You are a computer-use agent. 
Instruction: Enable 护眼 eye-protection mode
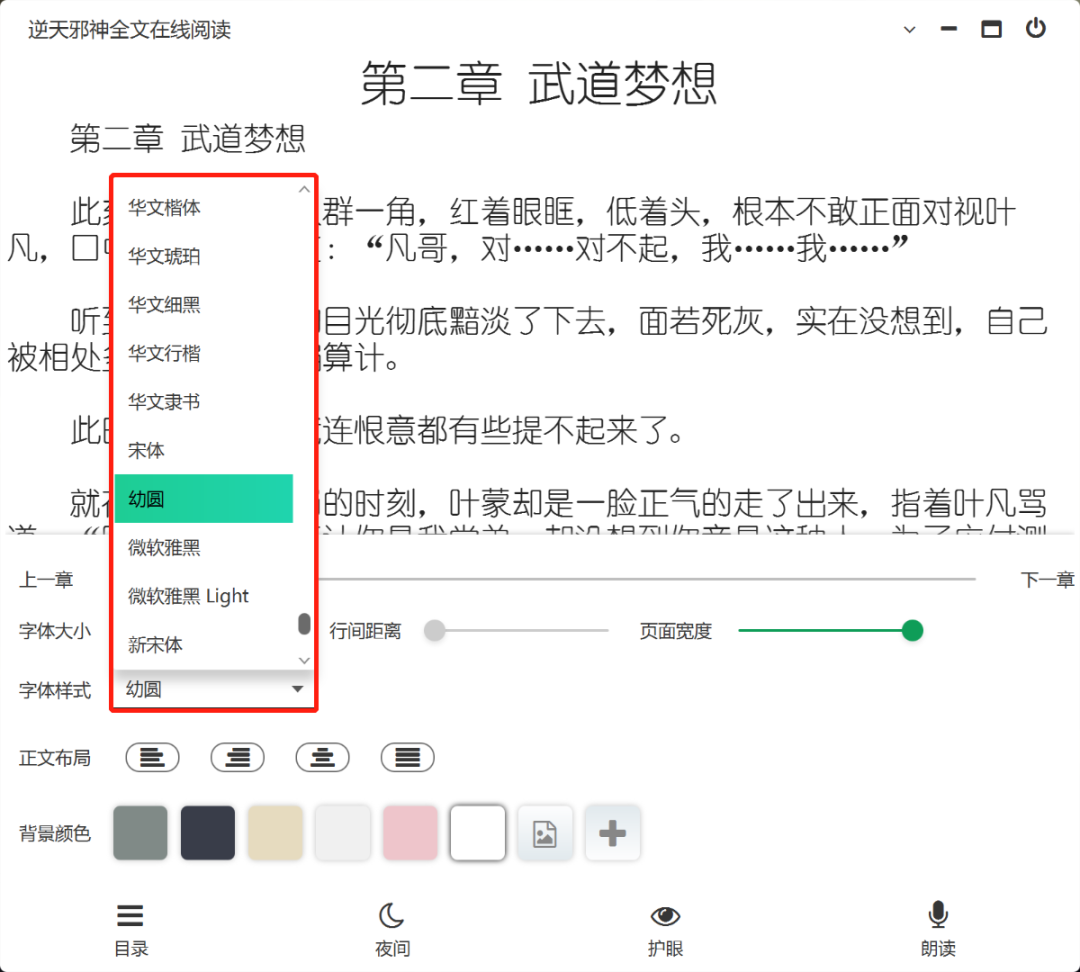(665, 930)
